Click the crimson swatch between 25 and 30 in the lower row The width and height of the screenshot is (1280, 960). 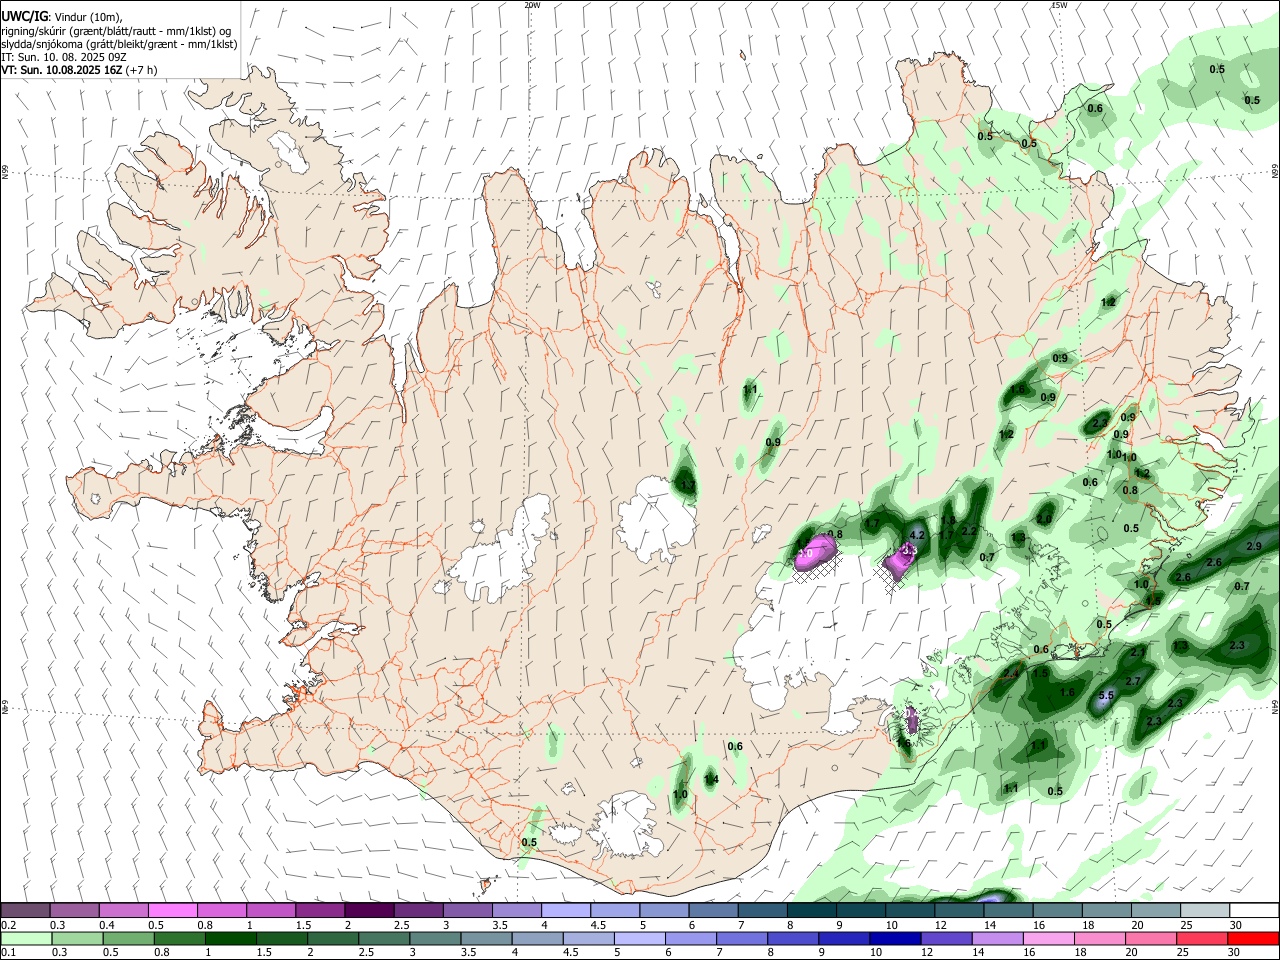[1202, 938]
